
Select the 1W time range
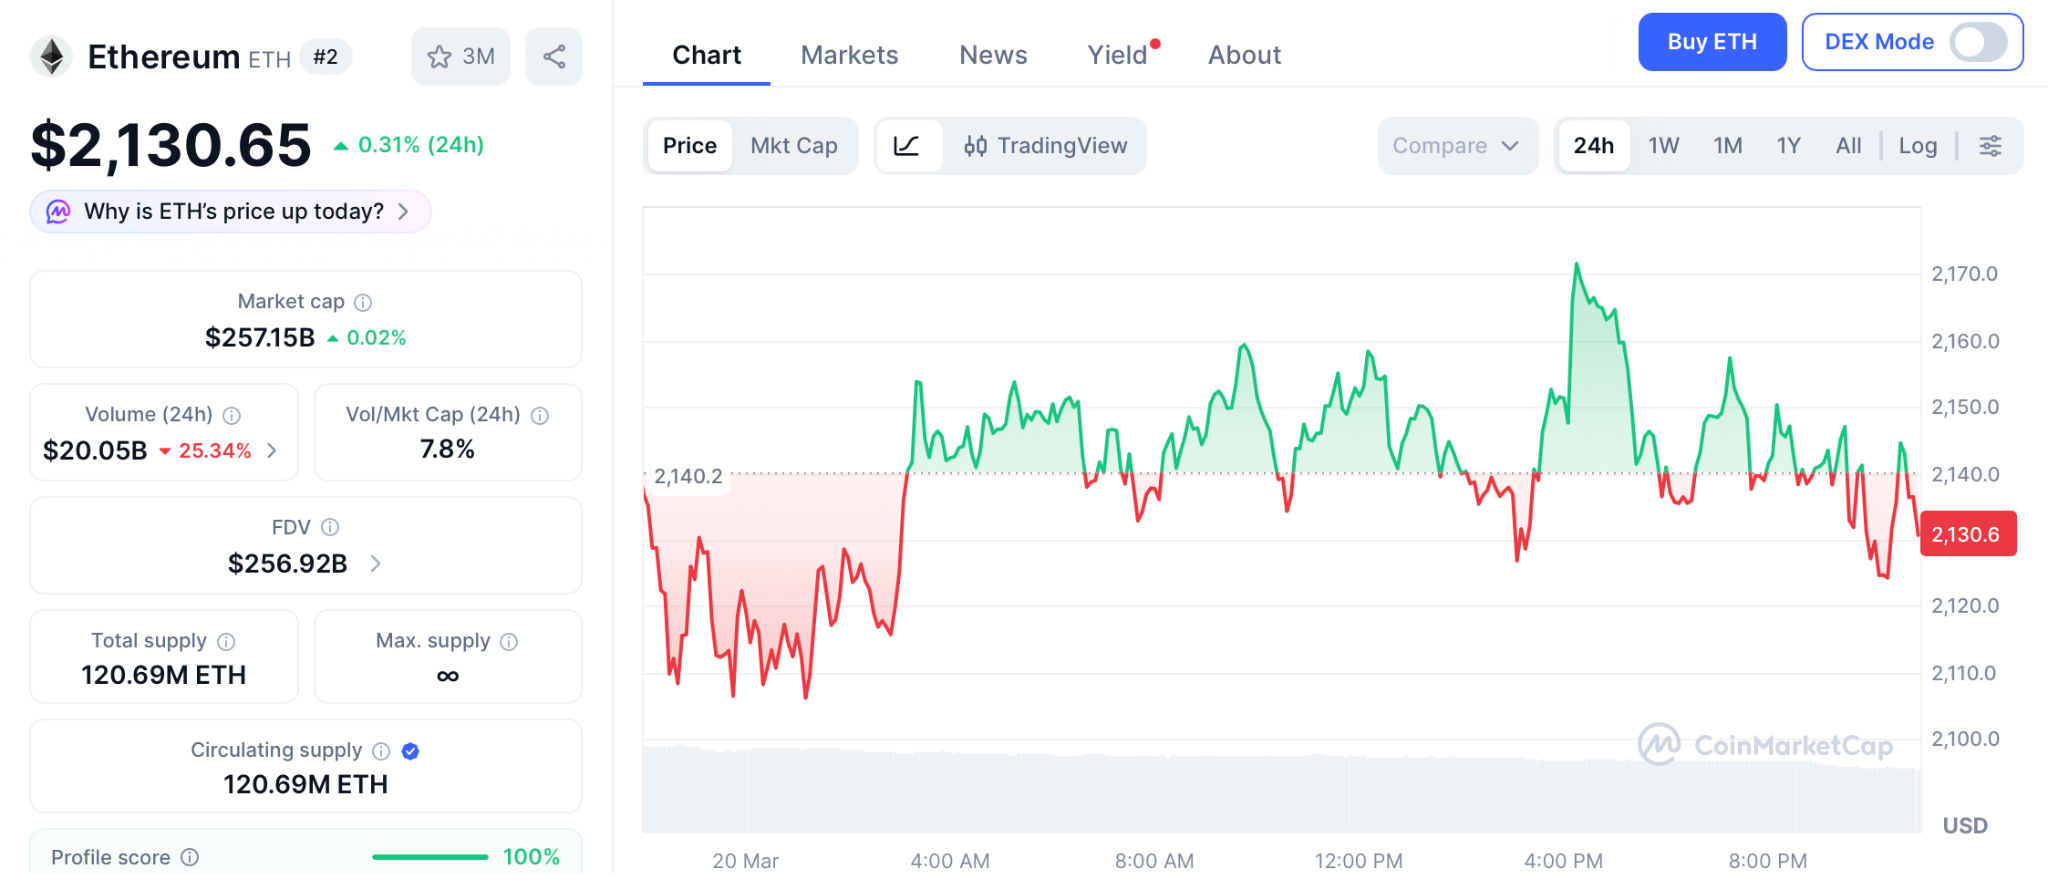tap(1663, 146)
